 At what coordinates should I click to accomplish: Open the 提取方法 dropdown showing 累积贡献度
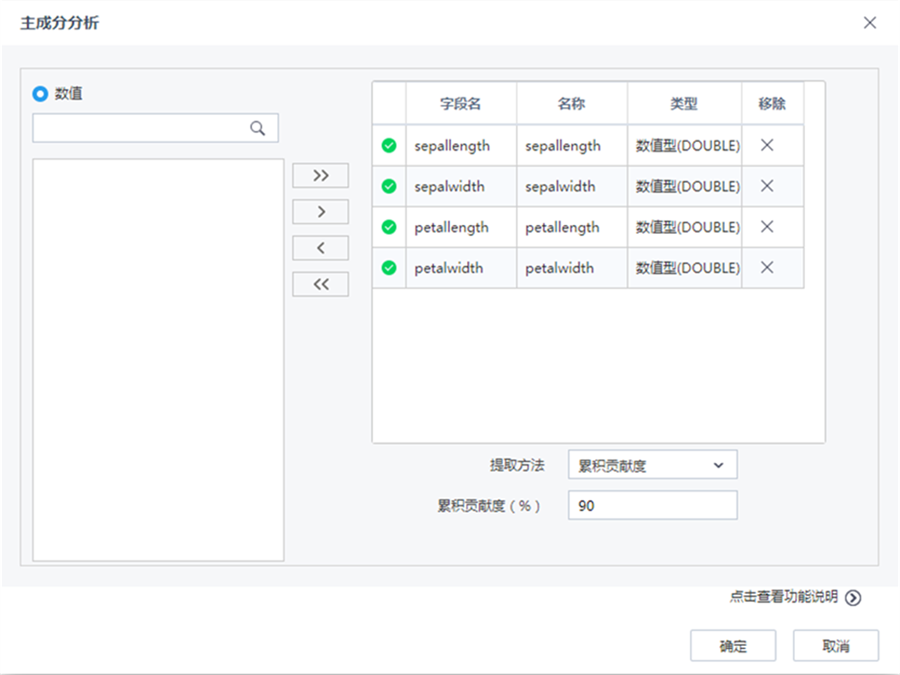point(650,464)
